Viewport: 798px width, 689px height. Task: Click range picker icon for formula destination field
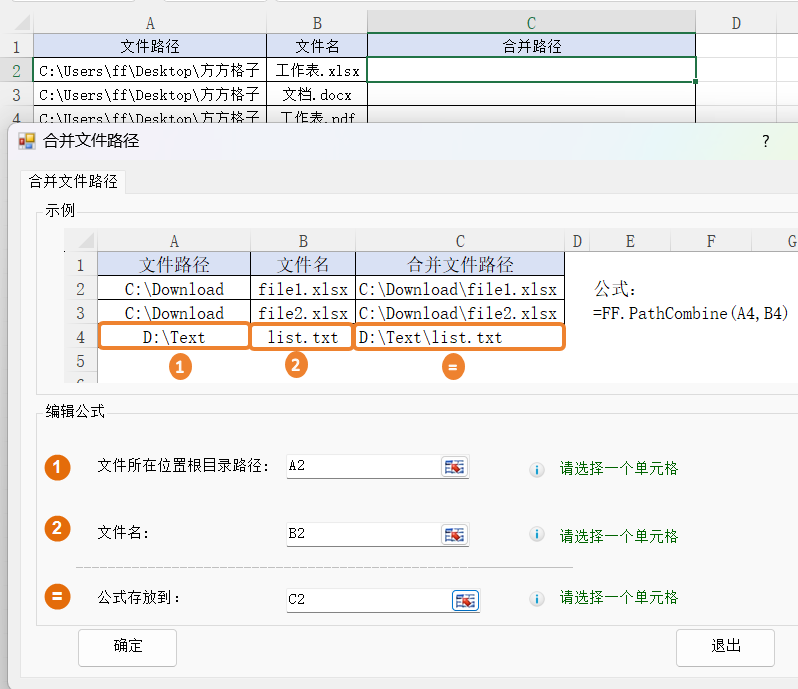pos(465,600)
